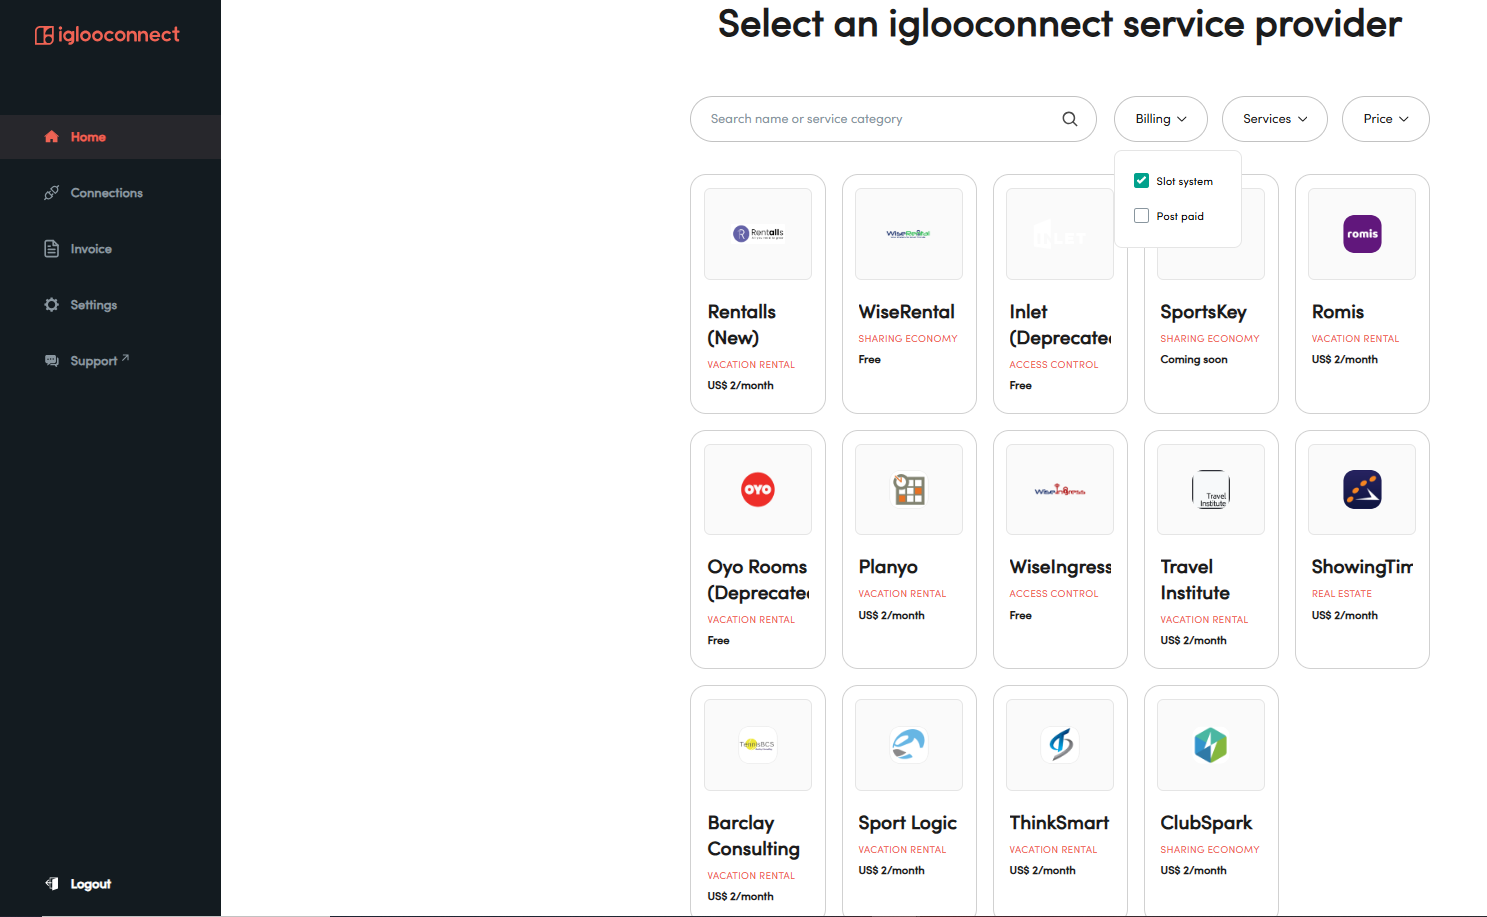Select the WiseIngress logo thumbnail

coord(1060,490)
